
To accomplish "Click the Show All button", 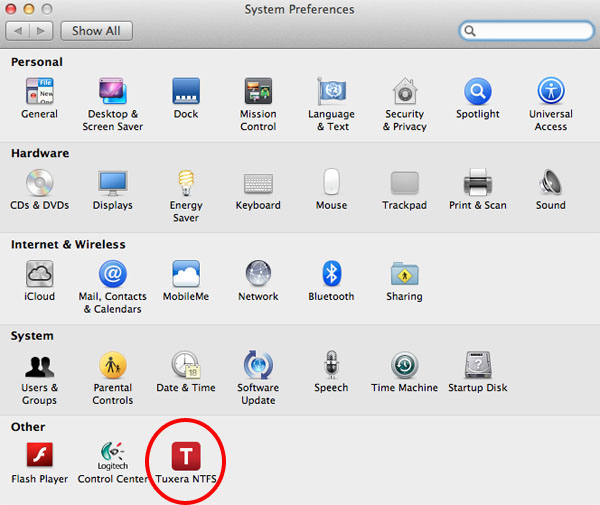I will pos(96,31).
